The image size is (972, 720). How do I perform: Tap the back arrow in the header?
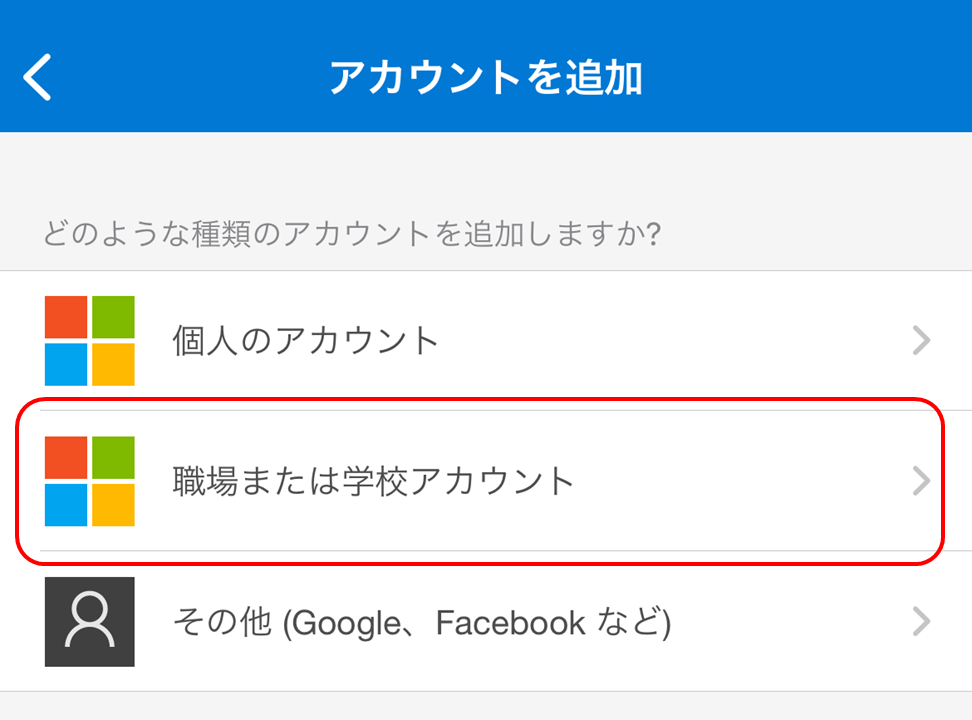point(38,78)
